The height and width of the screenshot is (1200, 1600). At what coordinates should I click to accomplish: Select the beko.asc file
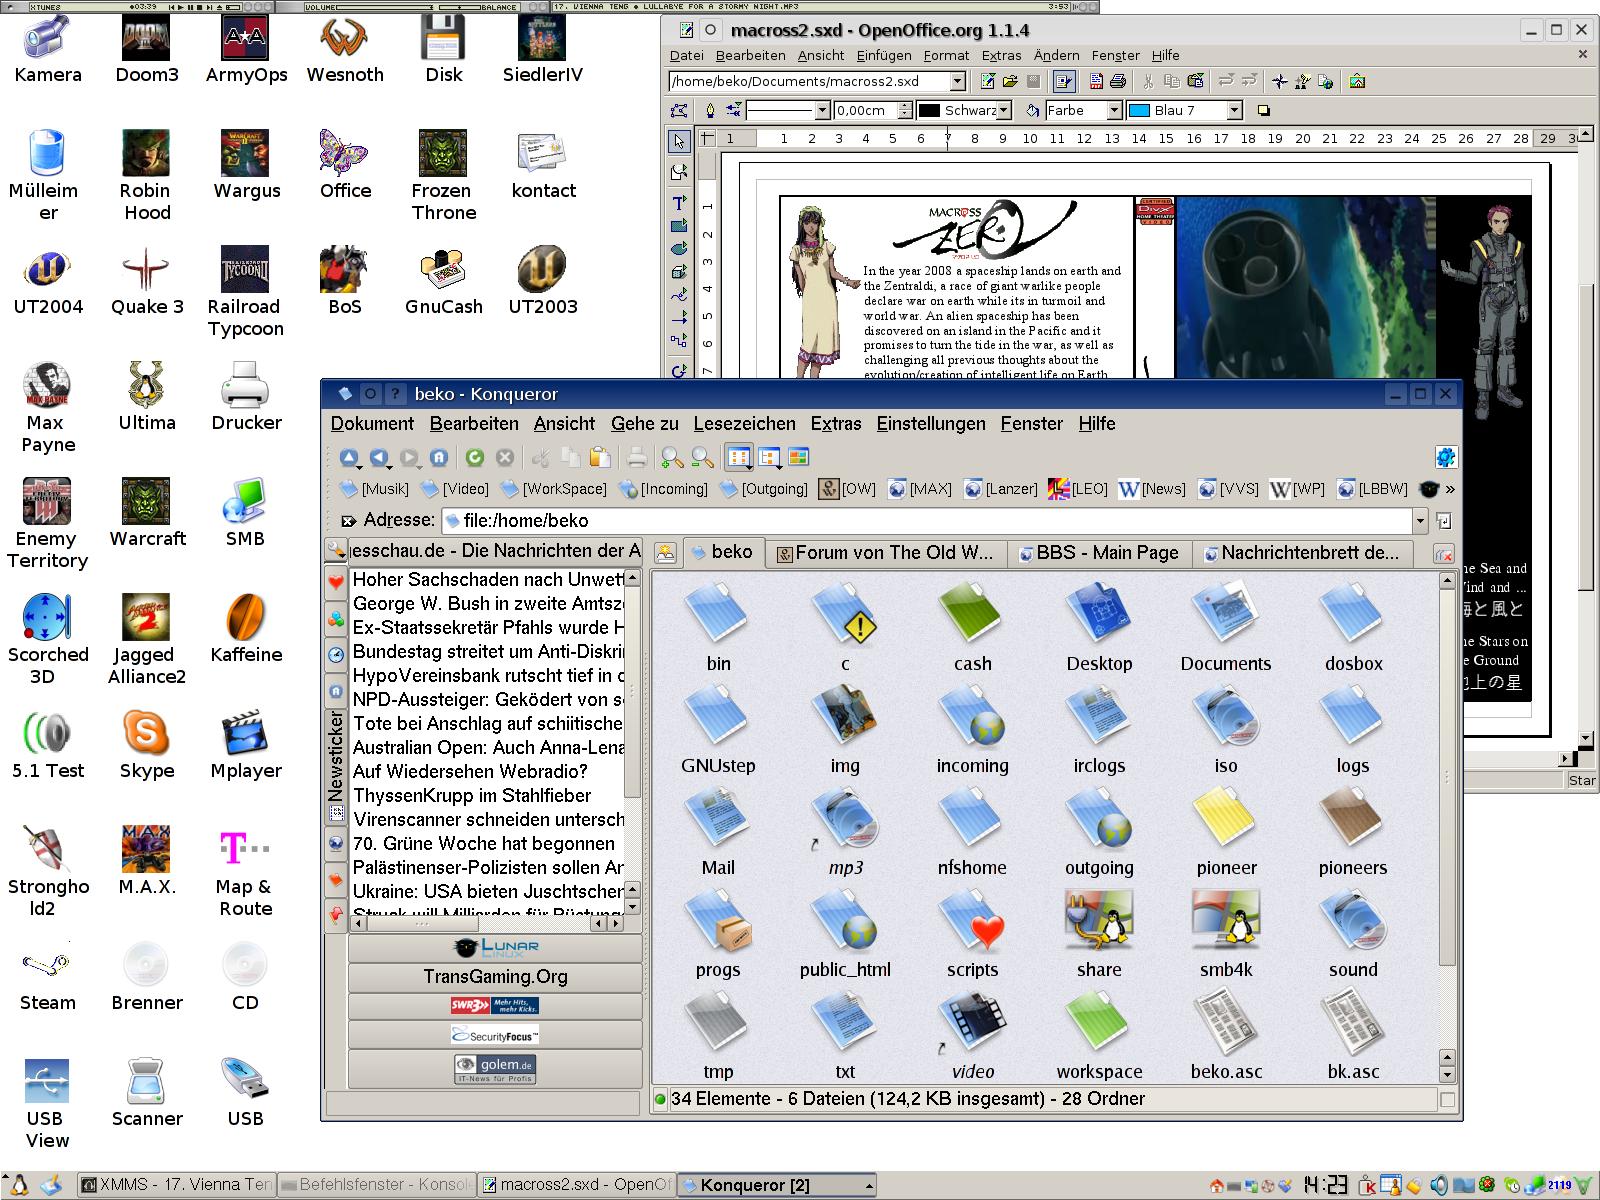coord(1226,1035)
